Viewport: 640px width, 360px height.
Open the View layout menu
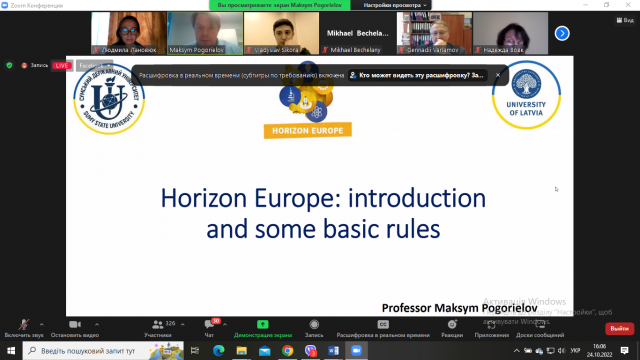click(625, 20)
